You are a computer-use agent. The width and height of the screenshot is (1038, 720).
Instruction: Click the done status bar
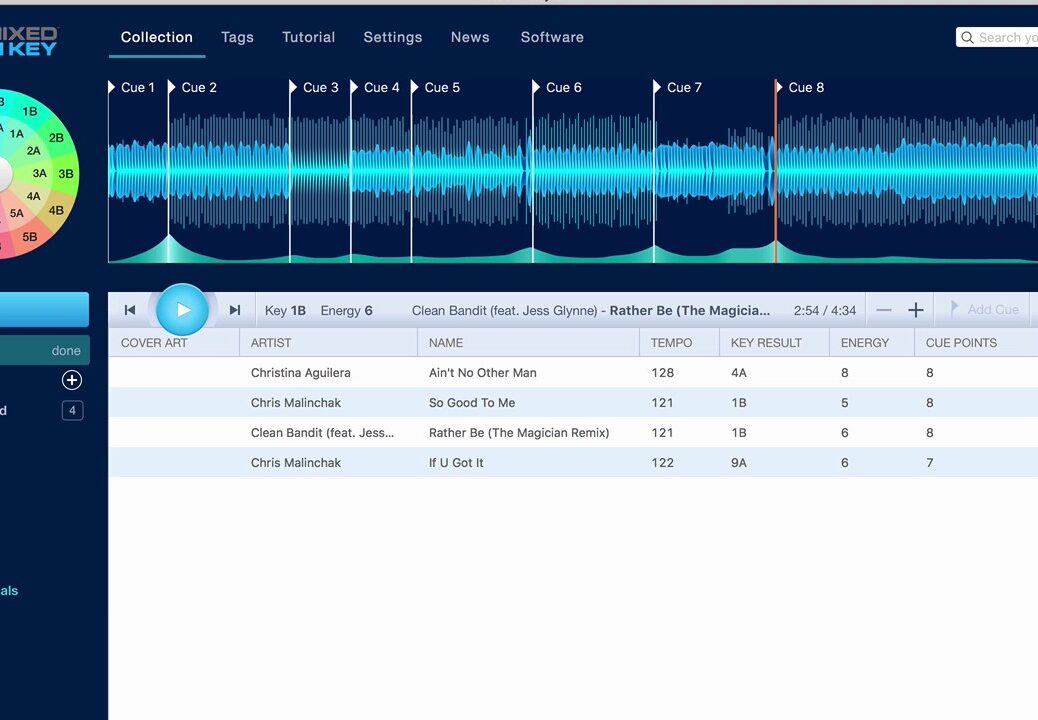(44, 350)
